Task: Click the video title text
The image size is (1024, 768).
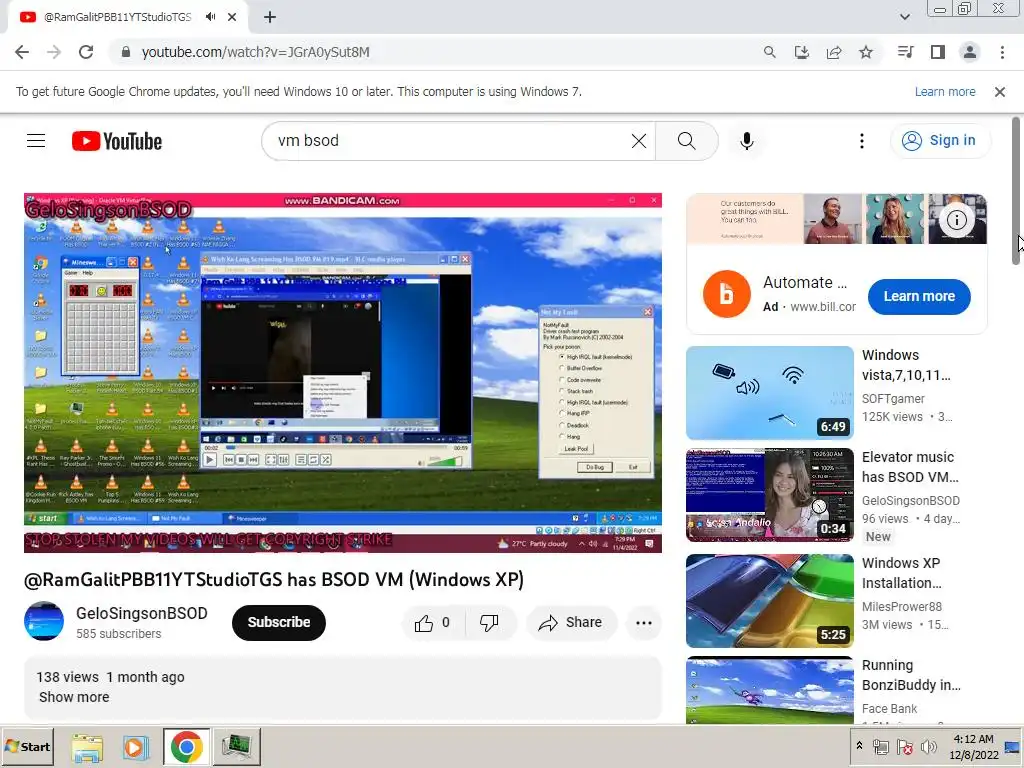Action: [x=274, y=579]
